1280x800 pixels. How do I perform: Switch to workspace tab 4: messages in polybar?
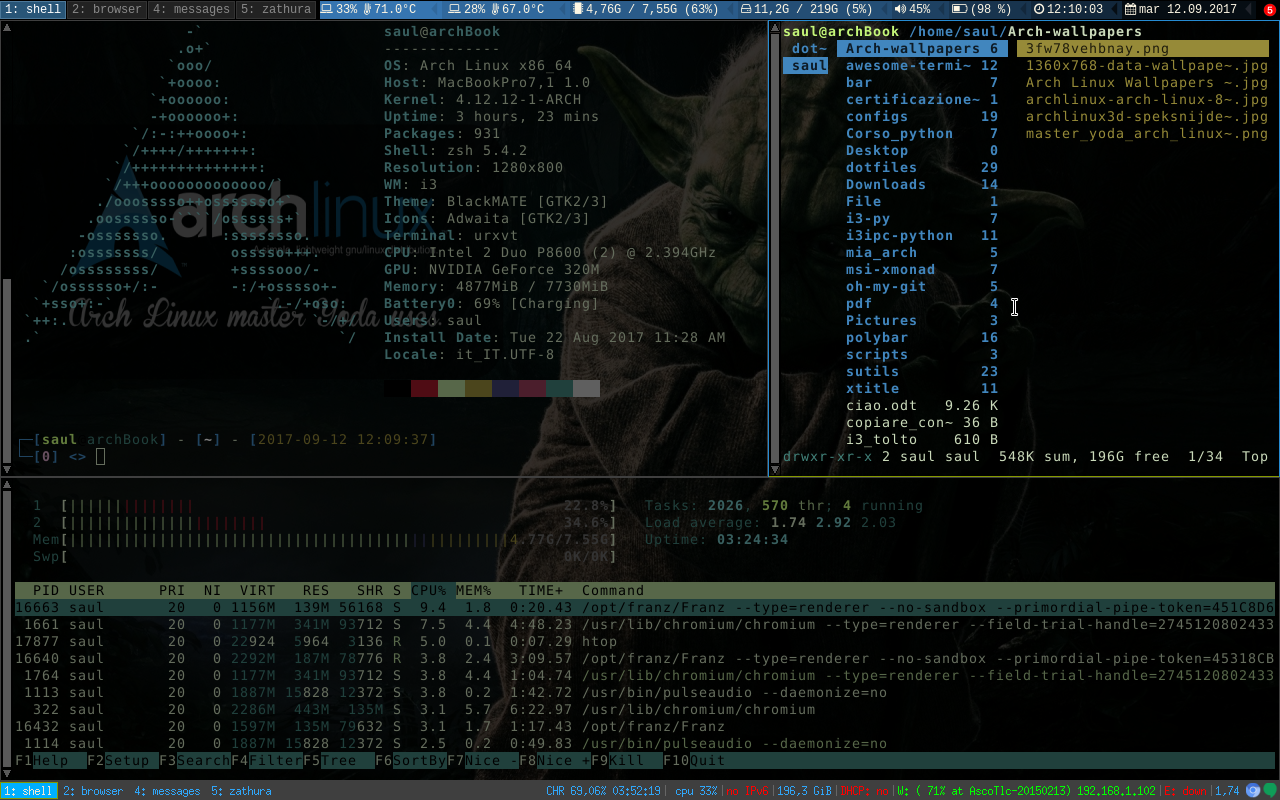pos(190,9)
